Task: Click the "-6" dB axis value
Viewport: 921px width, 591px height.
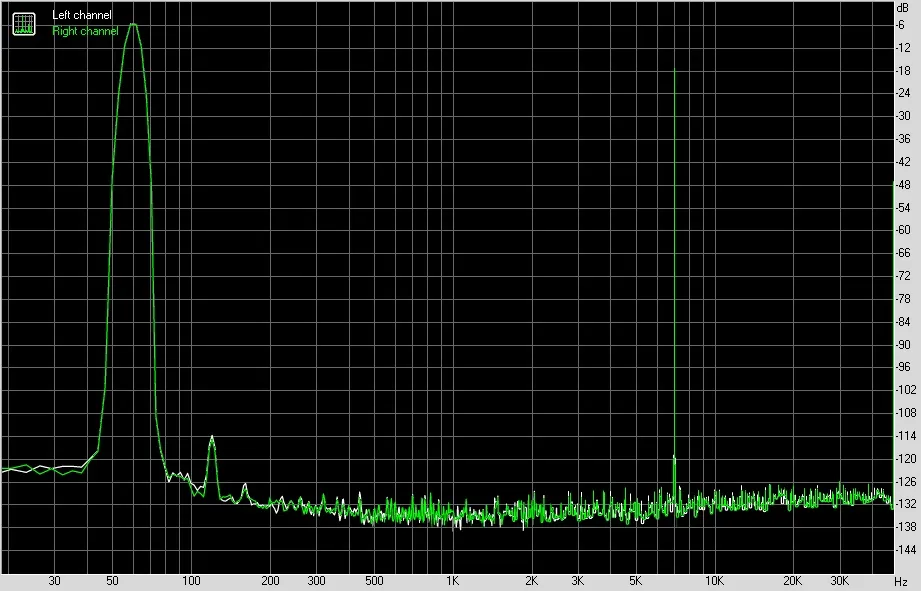Action: pyautogui.click(x=900, y=25)
